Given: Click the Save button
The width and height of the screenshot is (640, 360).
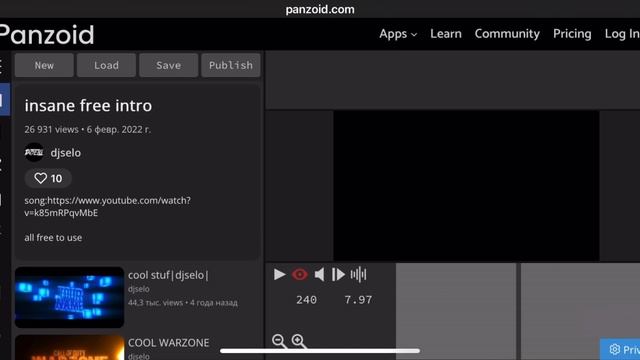Looking at the screenshot, I should click(168, 65).
